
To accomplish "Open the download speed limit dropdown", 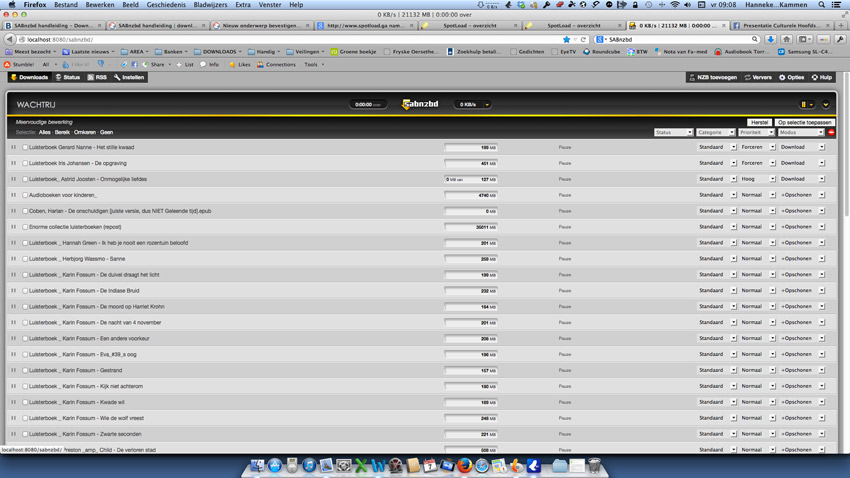I will [487, 104].
